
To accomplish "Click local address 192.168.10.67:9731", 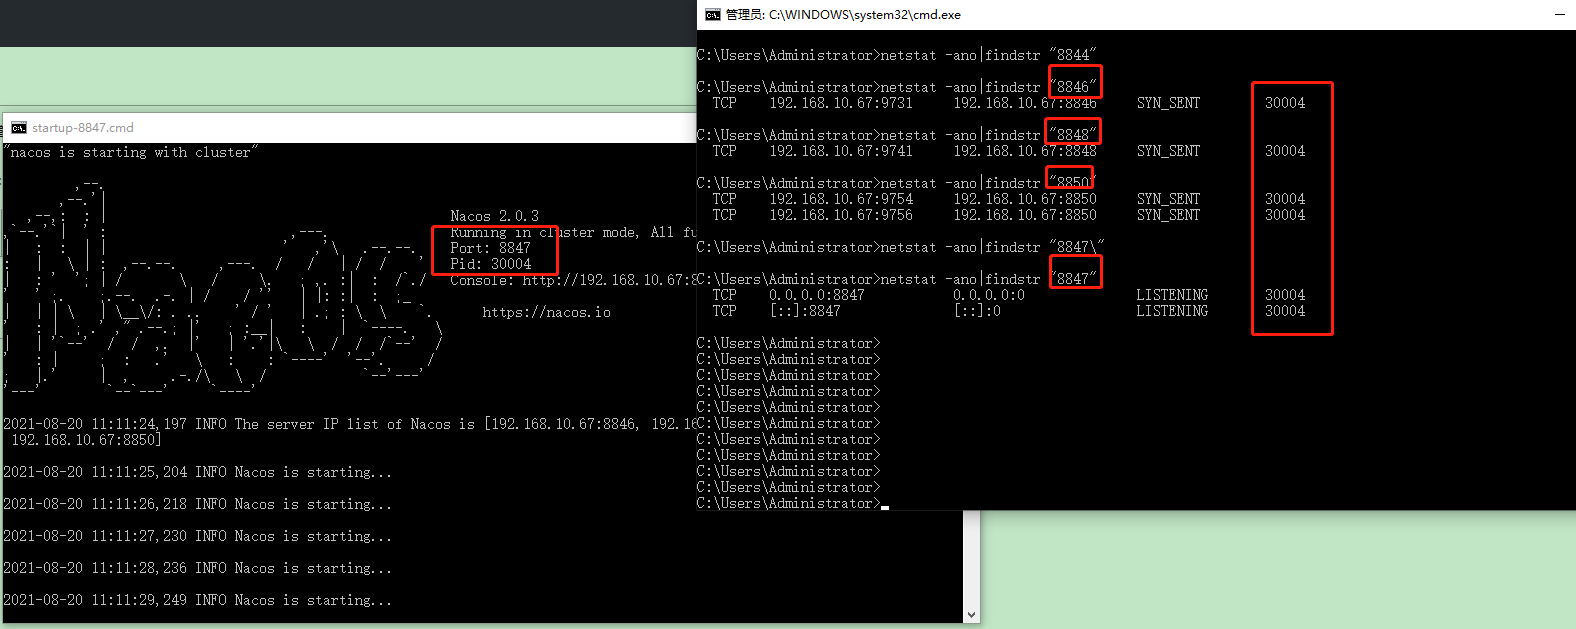I will 841,103.
